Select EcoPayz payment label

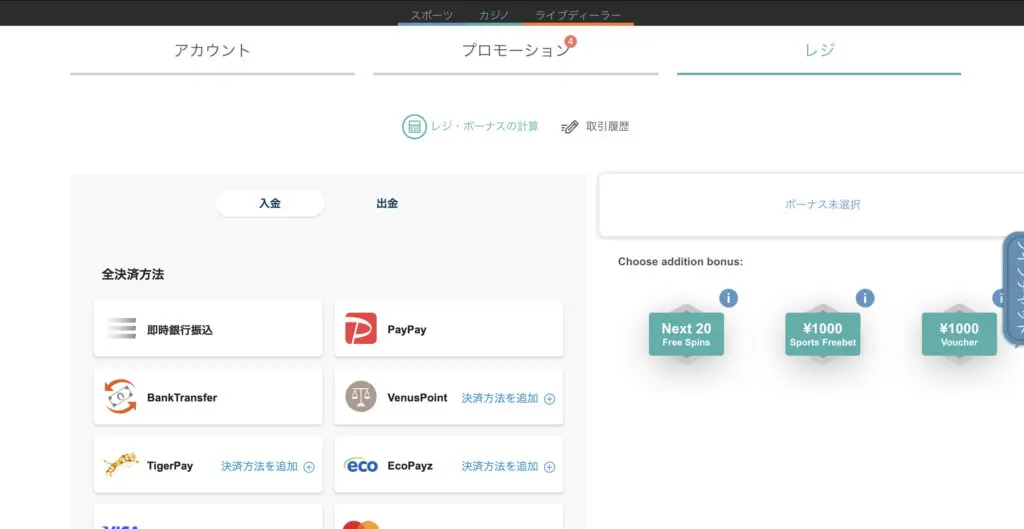410,466
